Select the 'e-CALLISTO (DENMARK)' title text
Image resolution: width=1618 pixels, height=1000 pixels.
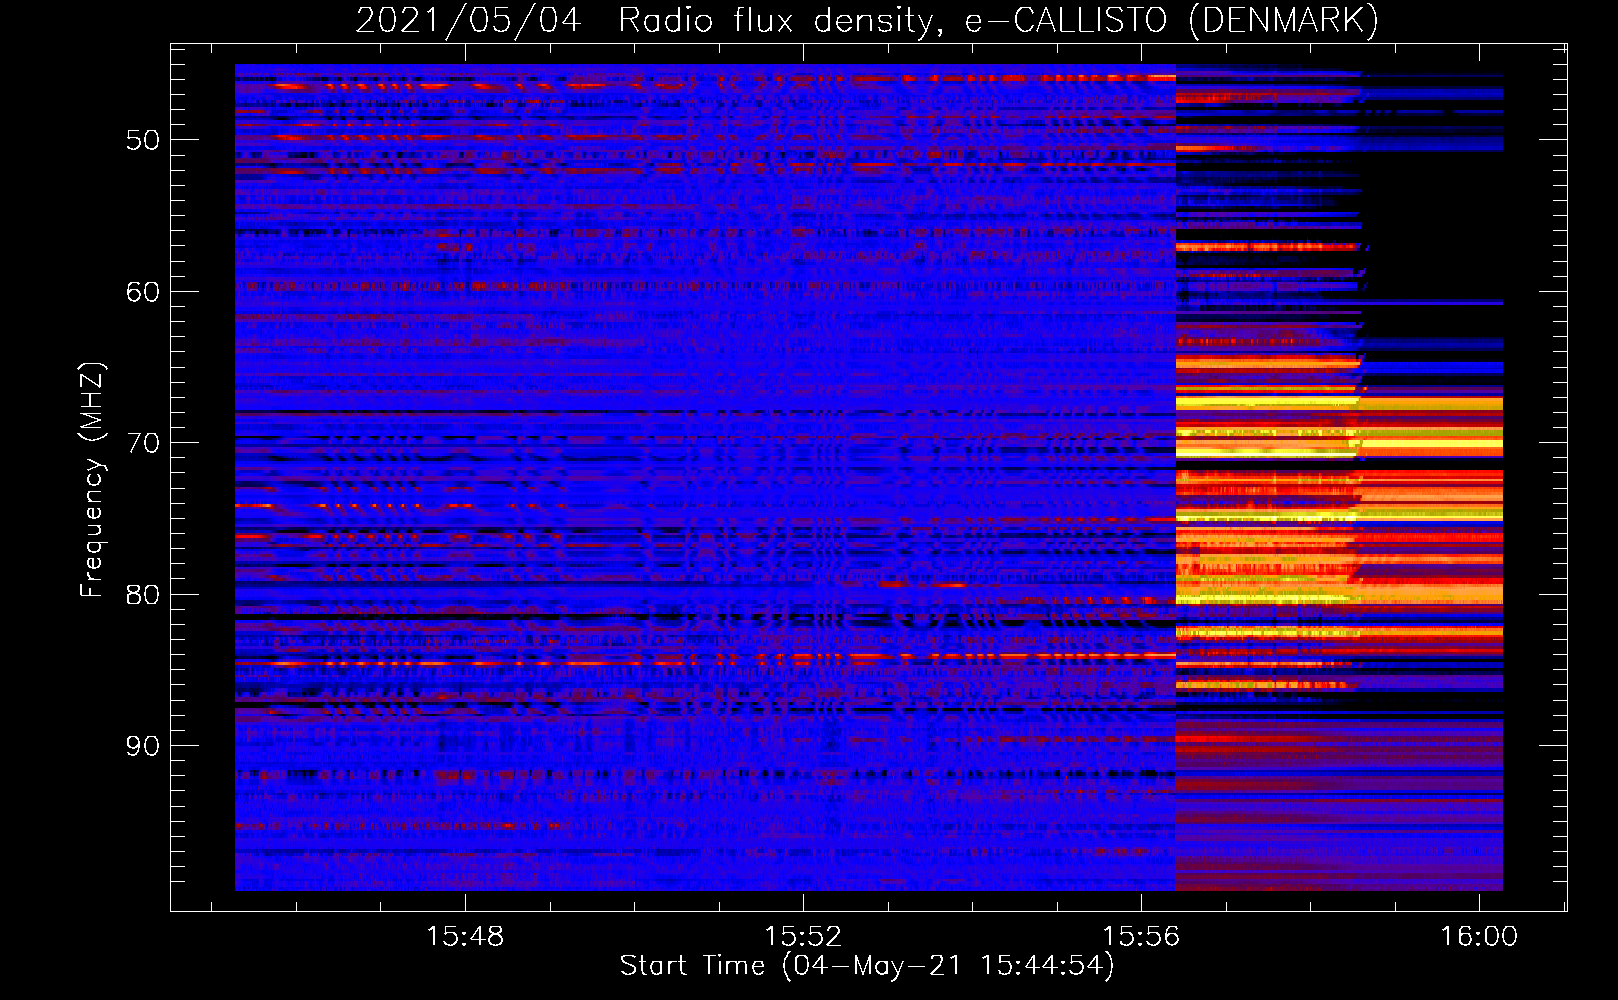[x=1171, y=21]
